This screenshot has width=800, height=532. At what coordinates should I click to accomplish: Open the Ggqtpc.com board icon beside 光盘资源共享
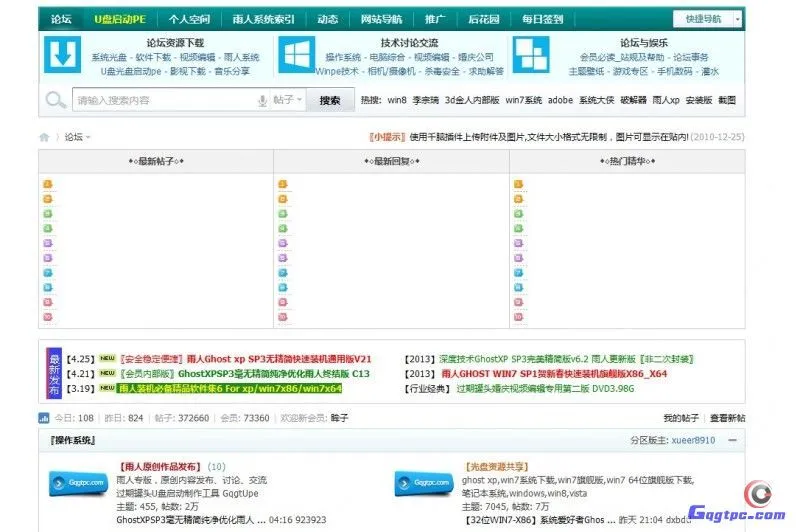coord(424,483)
